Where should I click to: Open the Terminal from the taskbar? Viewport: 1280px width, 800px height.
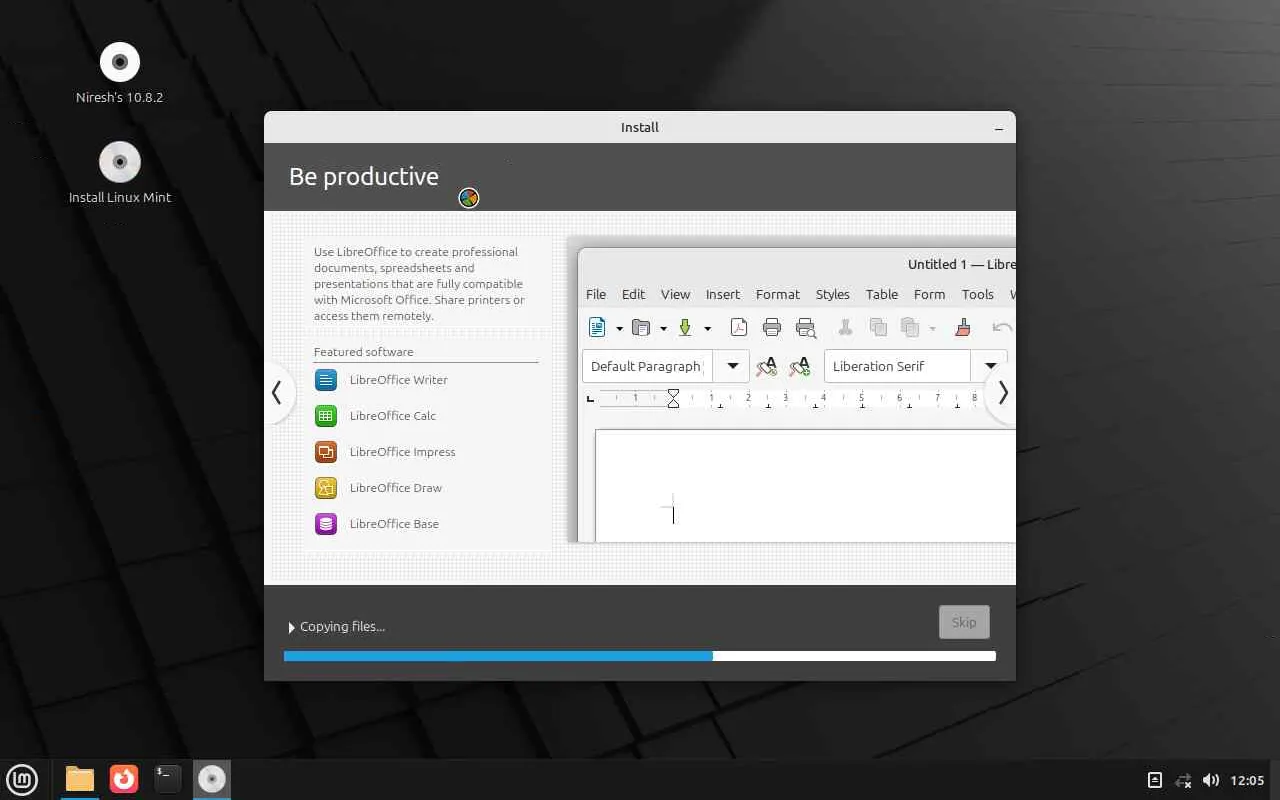coord(168,778)
